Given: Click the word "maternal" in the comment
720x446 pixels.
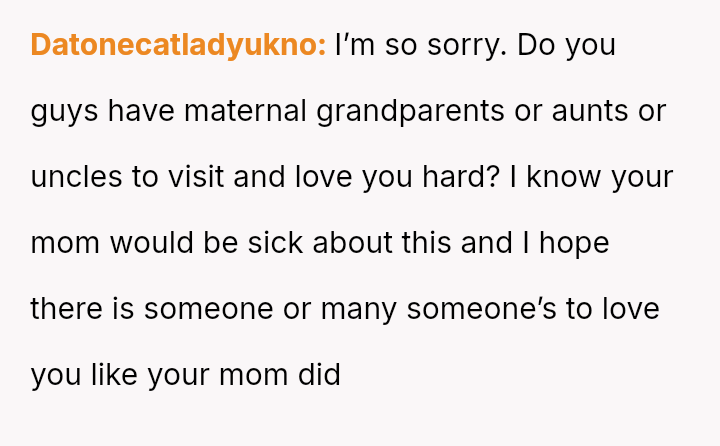Looking at the screenshot, I should click(x=245, y=111).
